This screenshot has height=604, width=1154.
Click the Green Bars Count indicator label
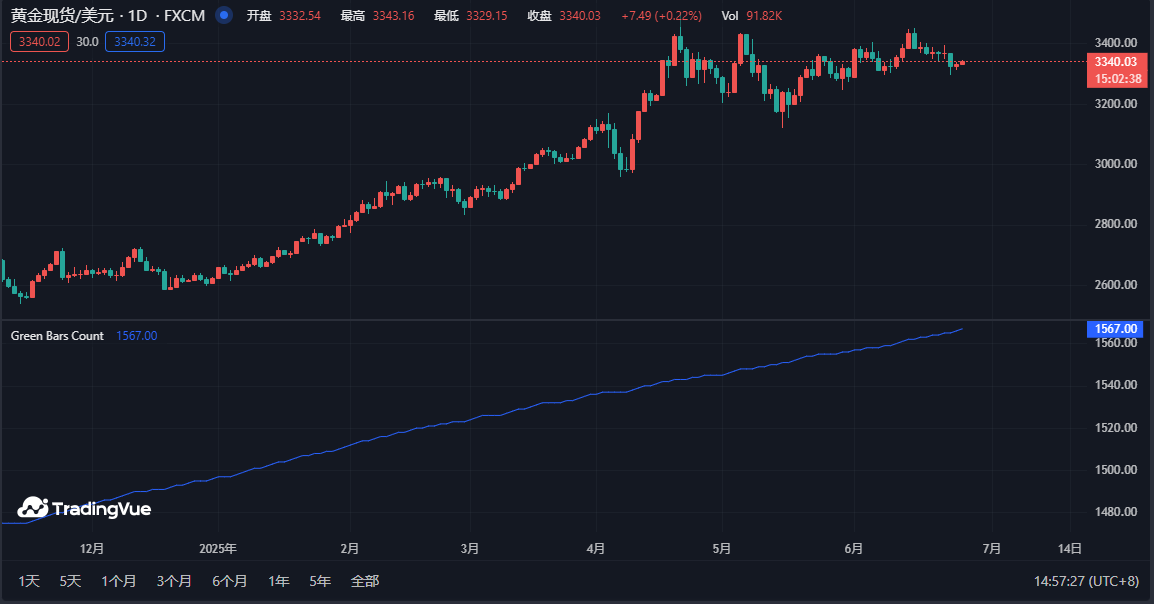[x=57, y=336]
